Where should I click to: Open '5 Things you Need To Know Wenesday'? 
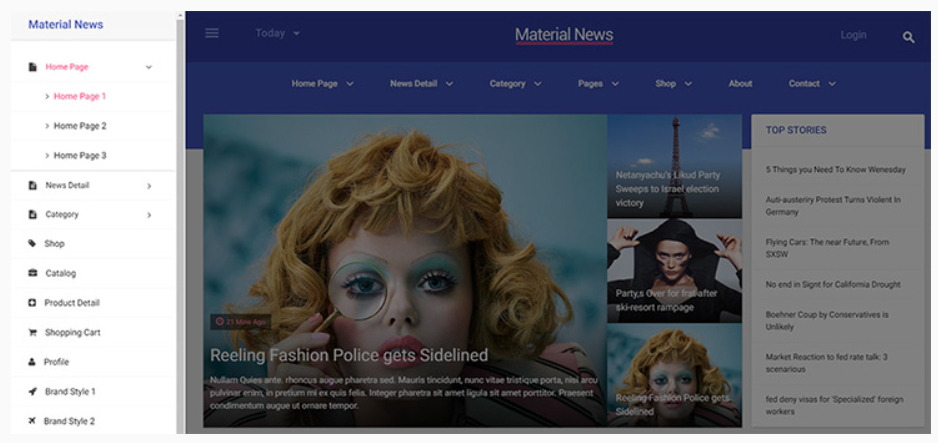[836, 170]
